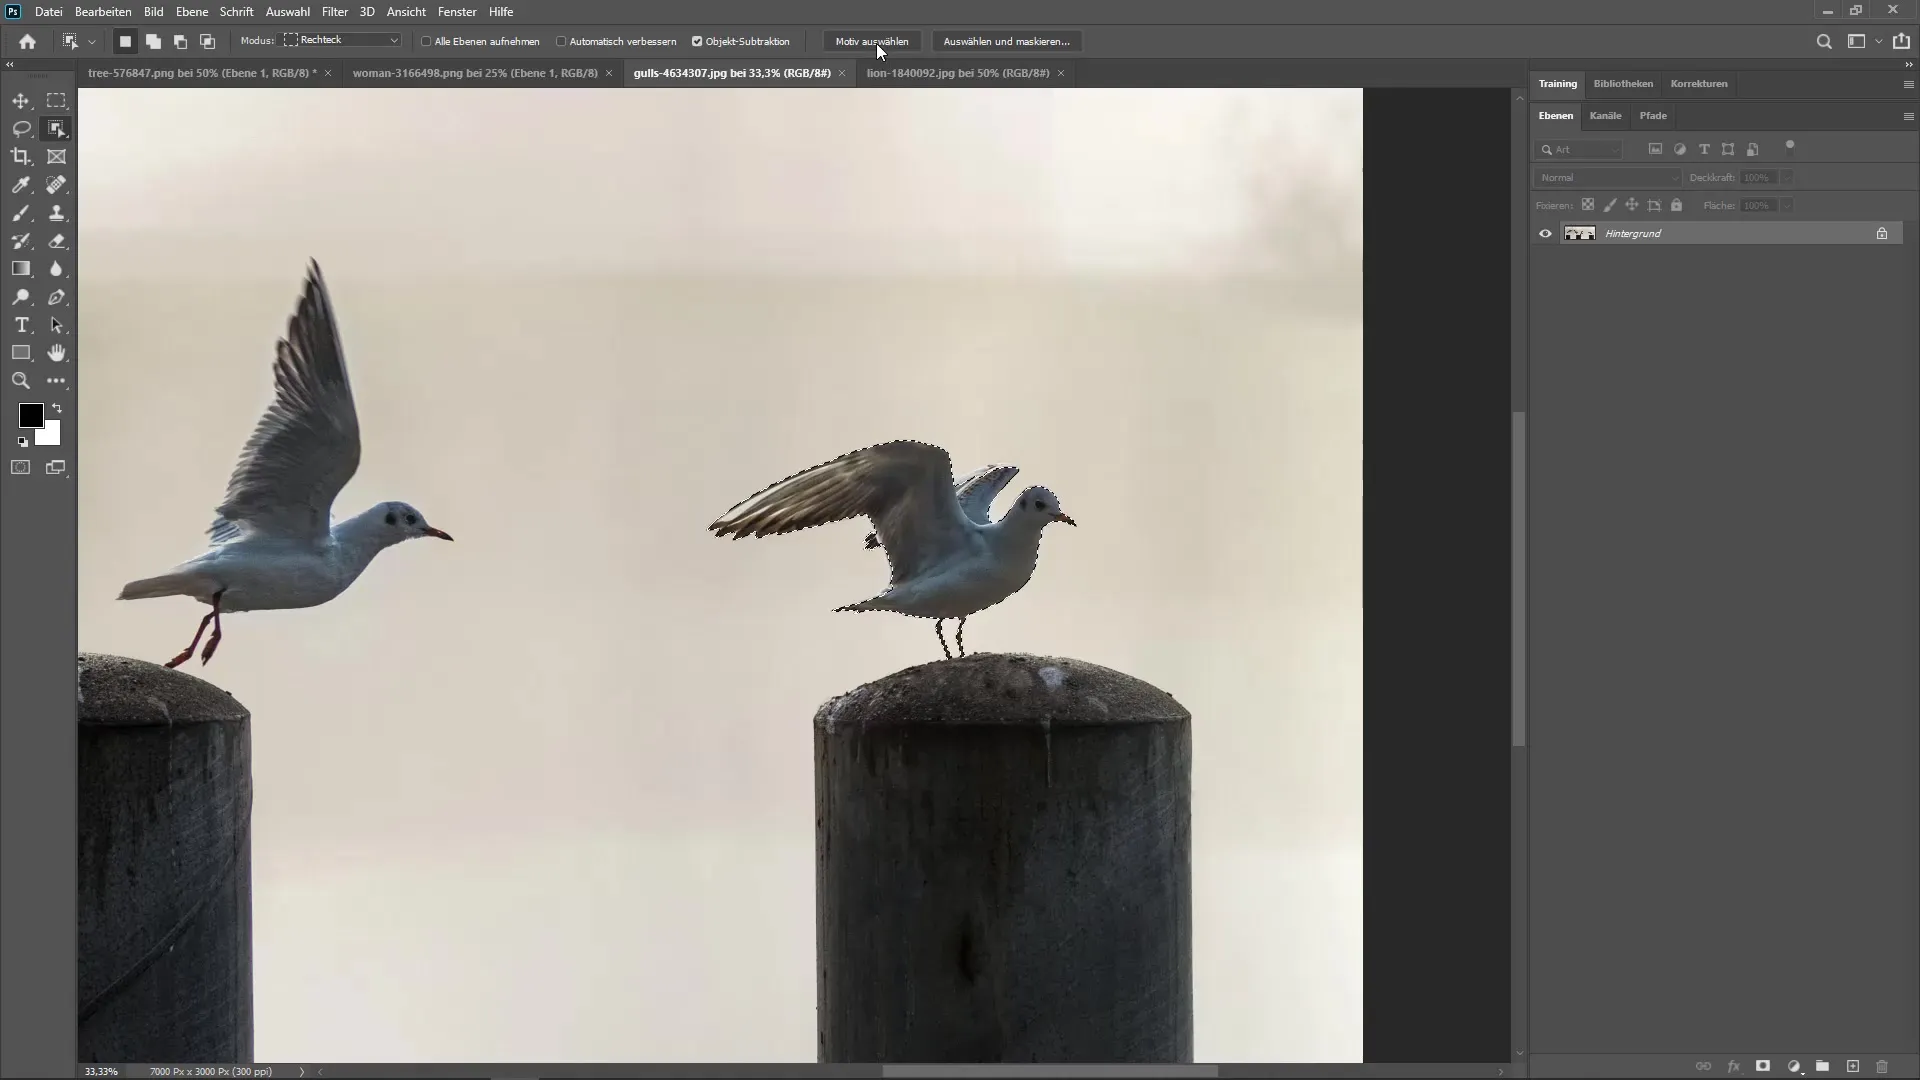Screen dimensions: 1920x1080
Task: Open the Fläche slider arrow
Action: click(1787, 206)
